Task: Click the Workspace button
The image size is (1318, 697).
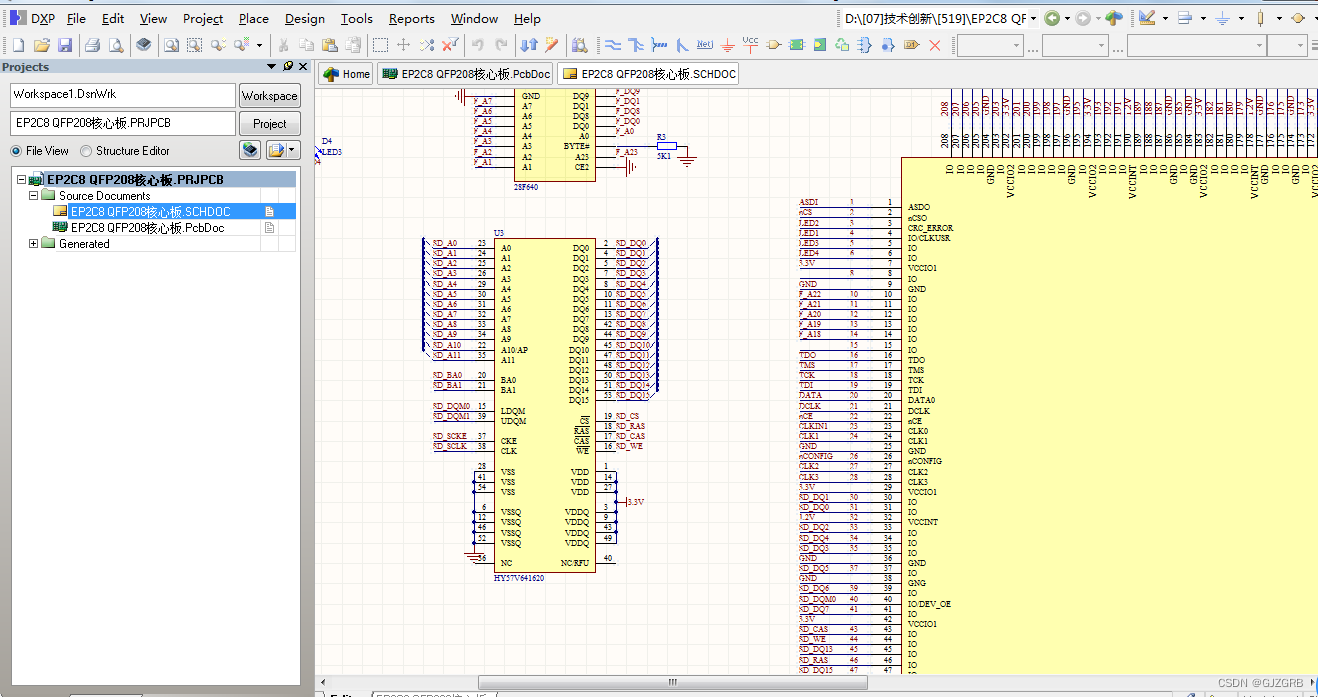Action: point(270,95)
